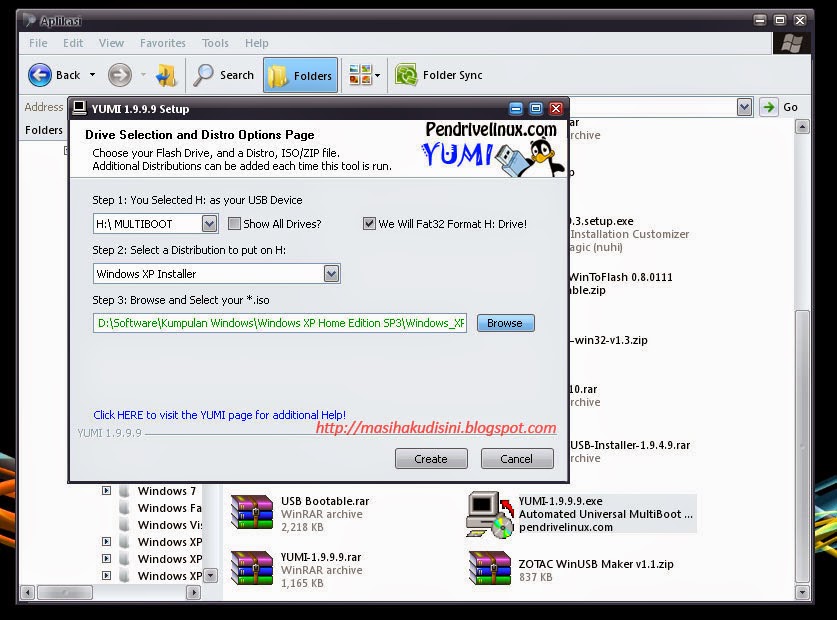Open the Back button history dropdown arrow
The width and height of the screenshot is (837, 620).
point(92,75)
